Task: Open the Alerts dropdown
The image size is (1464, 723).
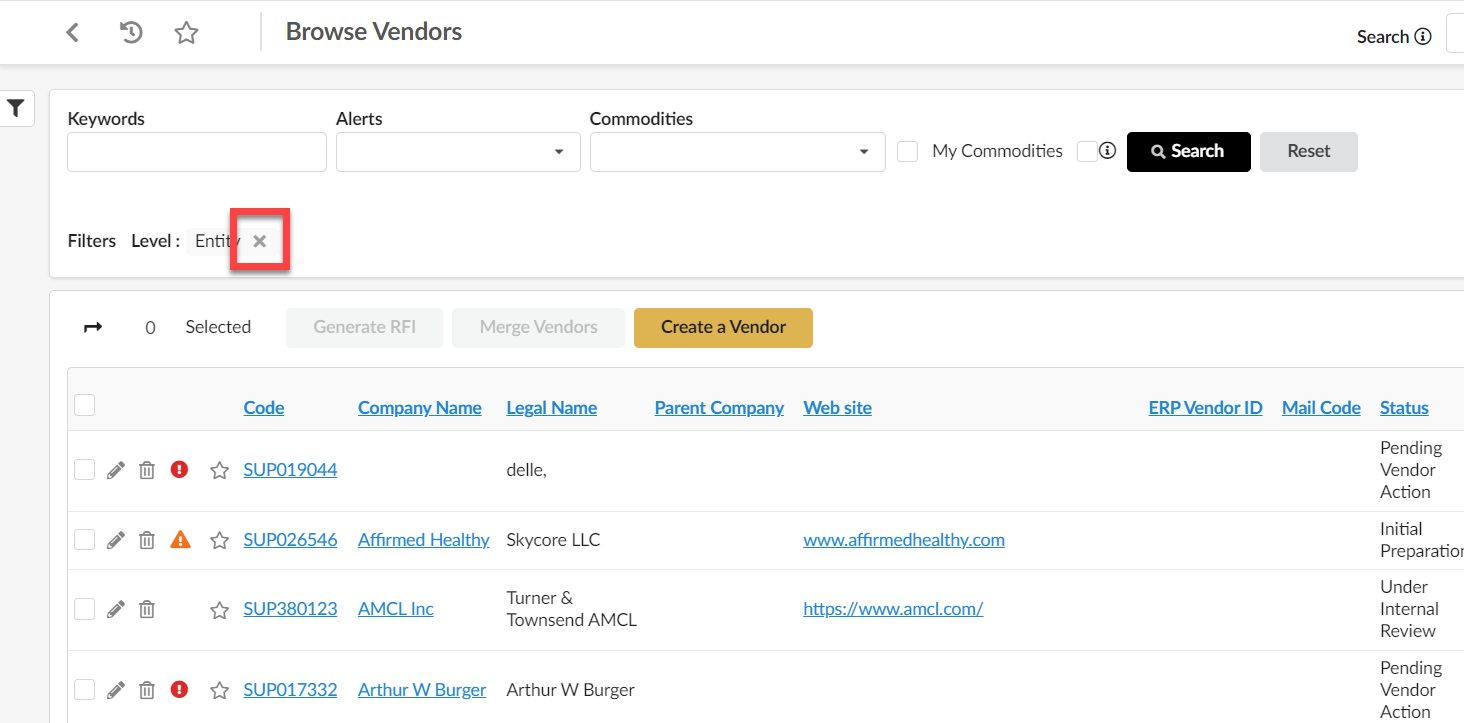Action: point(458,152)
